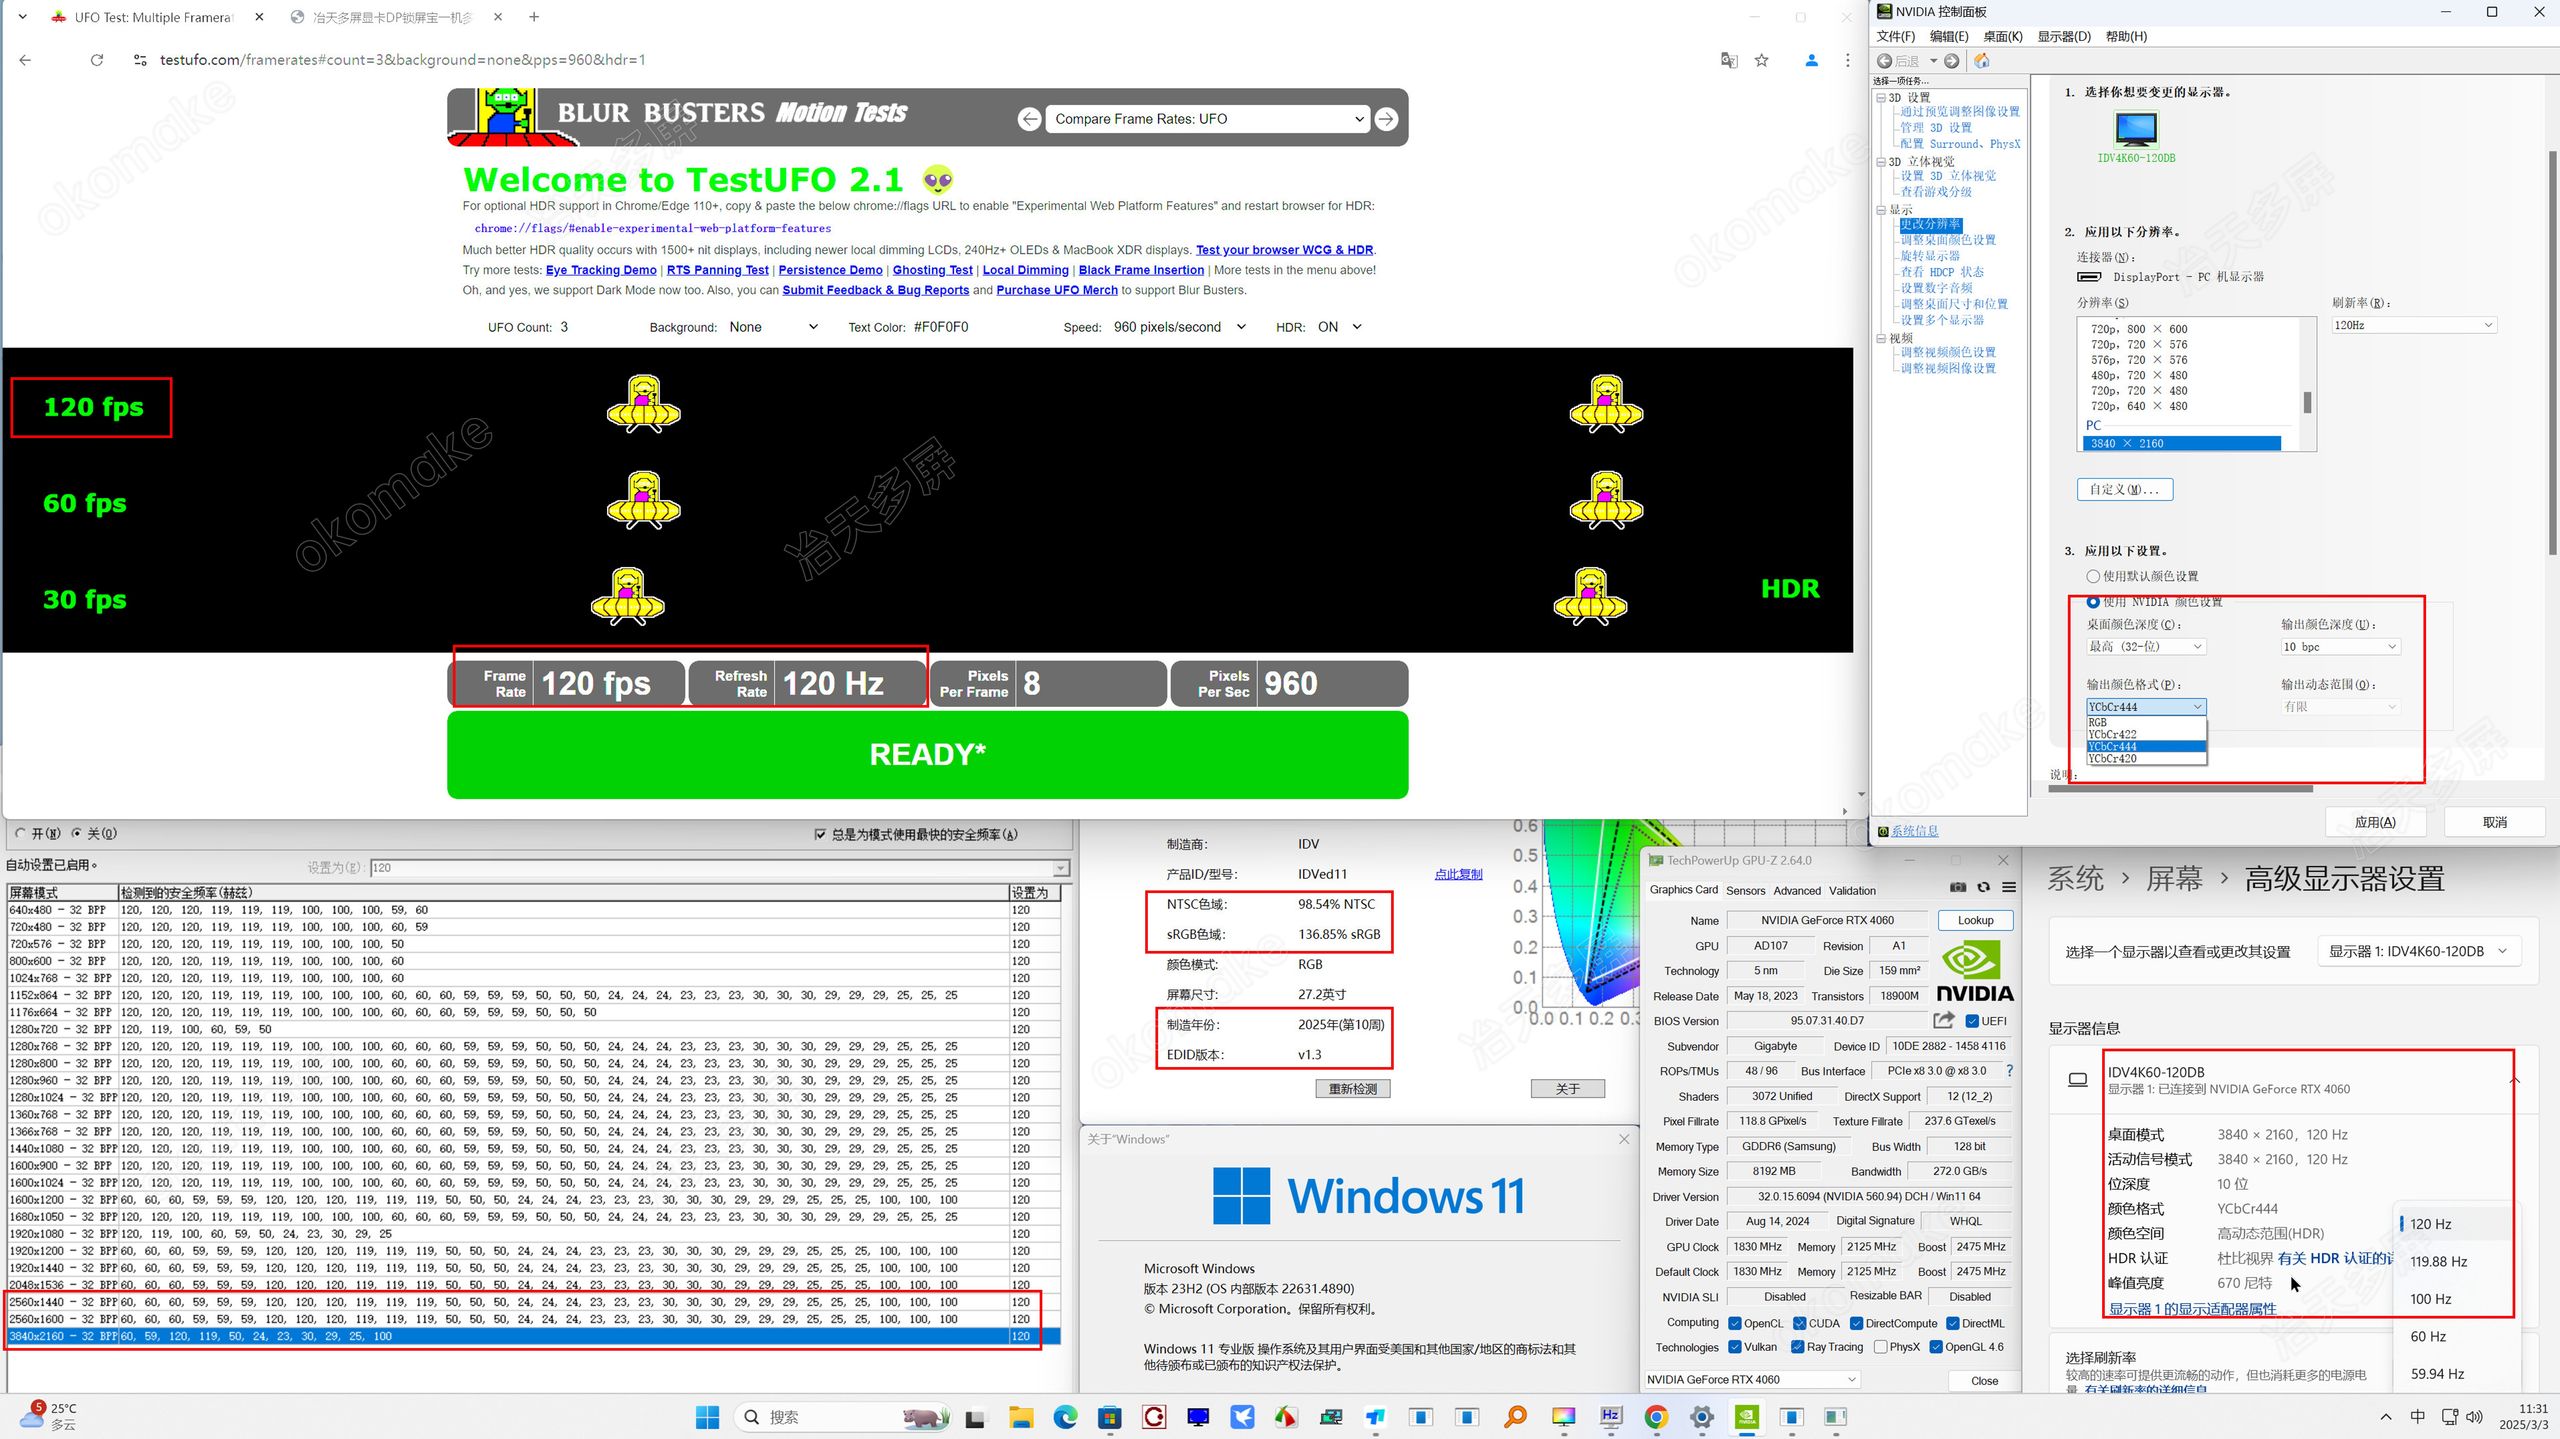The image size is (2560, 1439).
Task: Click the NVIDIA Control Panel back arrow
Action: tap(1884, 61)
